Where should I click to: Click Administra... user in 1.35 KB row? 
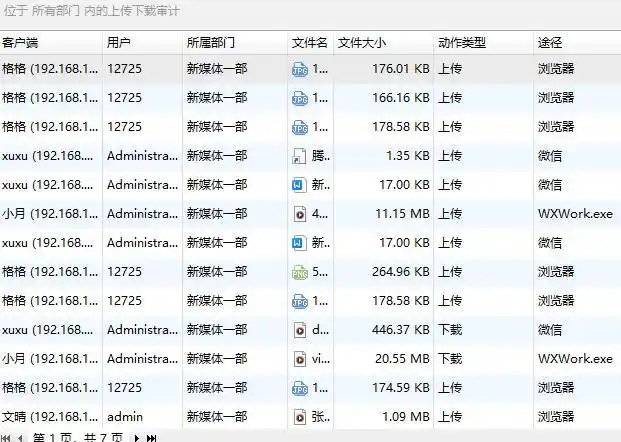[143, 156]
